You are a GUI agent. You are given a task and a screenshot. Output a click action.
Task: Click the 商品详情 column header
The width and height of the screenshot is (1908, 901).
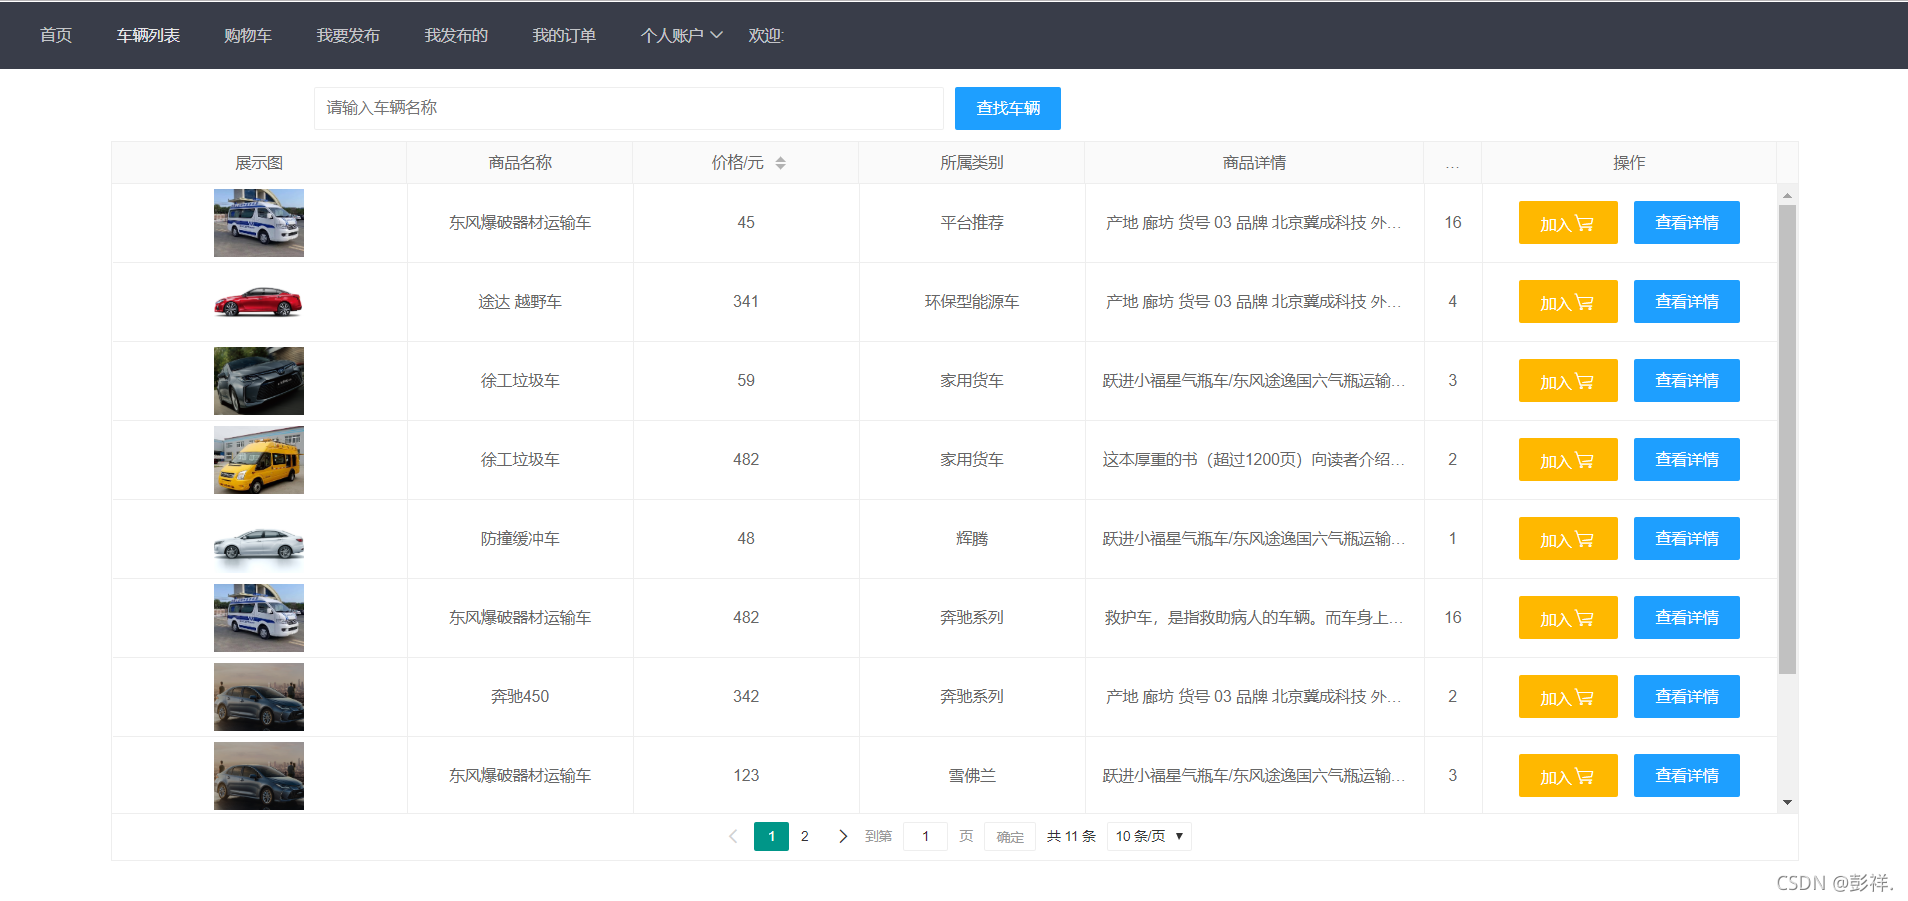[x=1254, y=163]
